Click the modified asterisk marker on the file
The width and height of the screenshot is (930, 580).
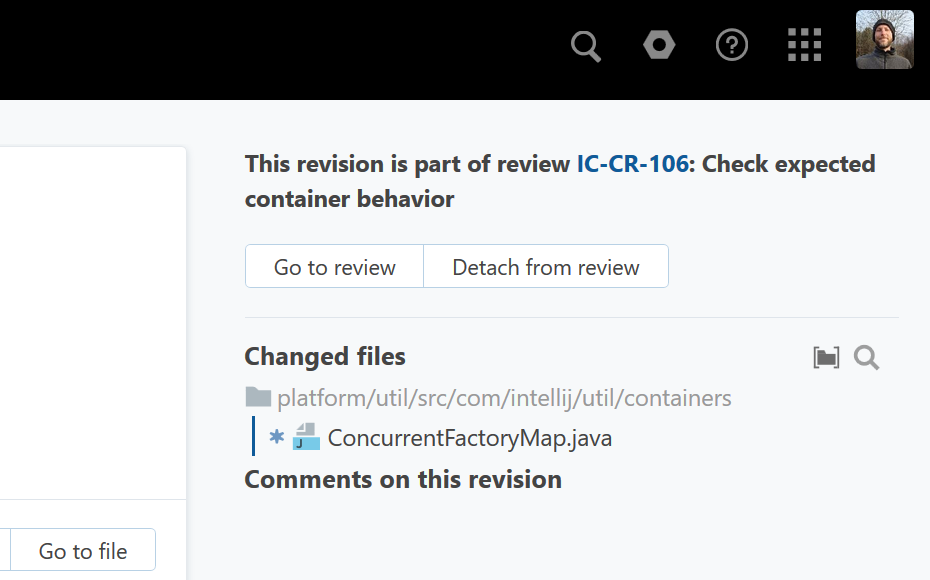pyautogui.click(x=277, y=437)
